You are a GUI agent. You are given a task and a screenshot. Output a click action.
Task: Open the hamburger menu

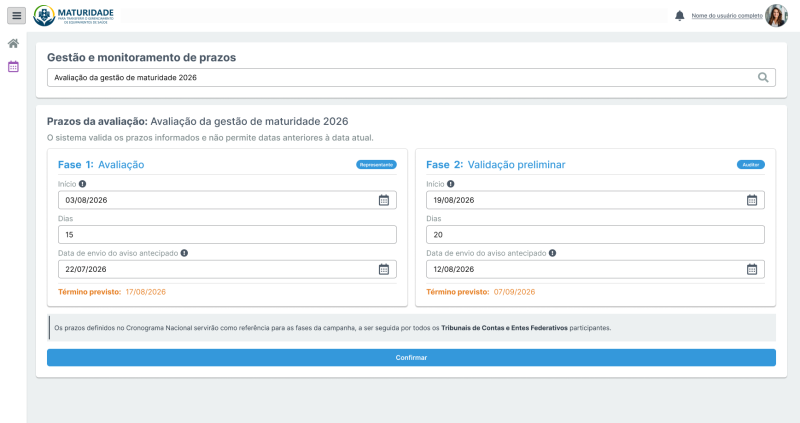(16, 15)
